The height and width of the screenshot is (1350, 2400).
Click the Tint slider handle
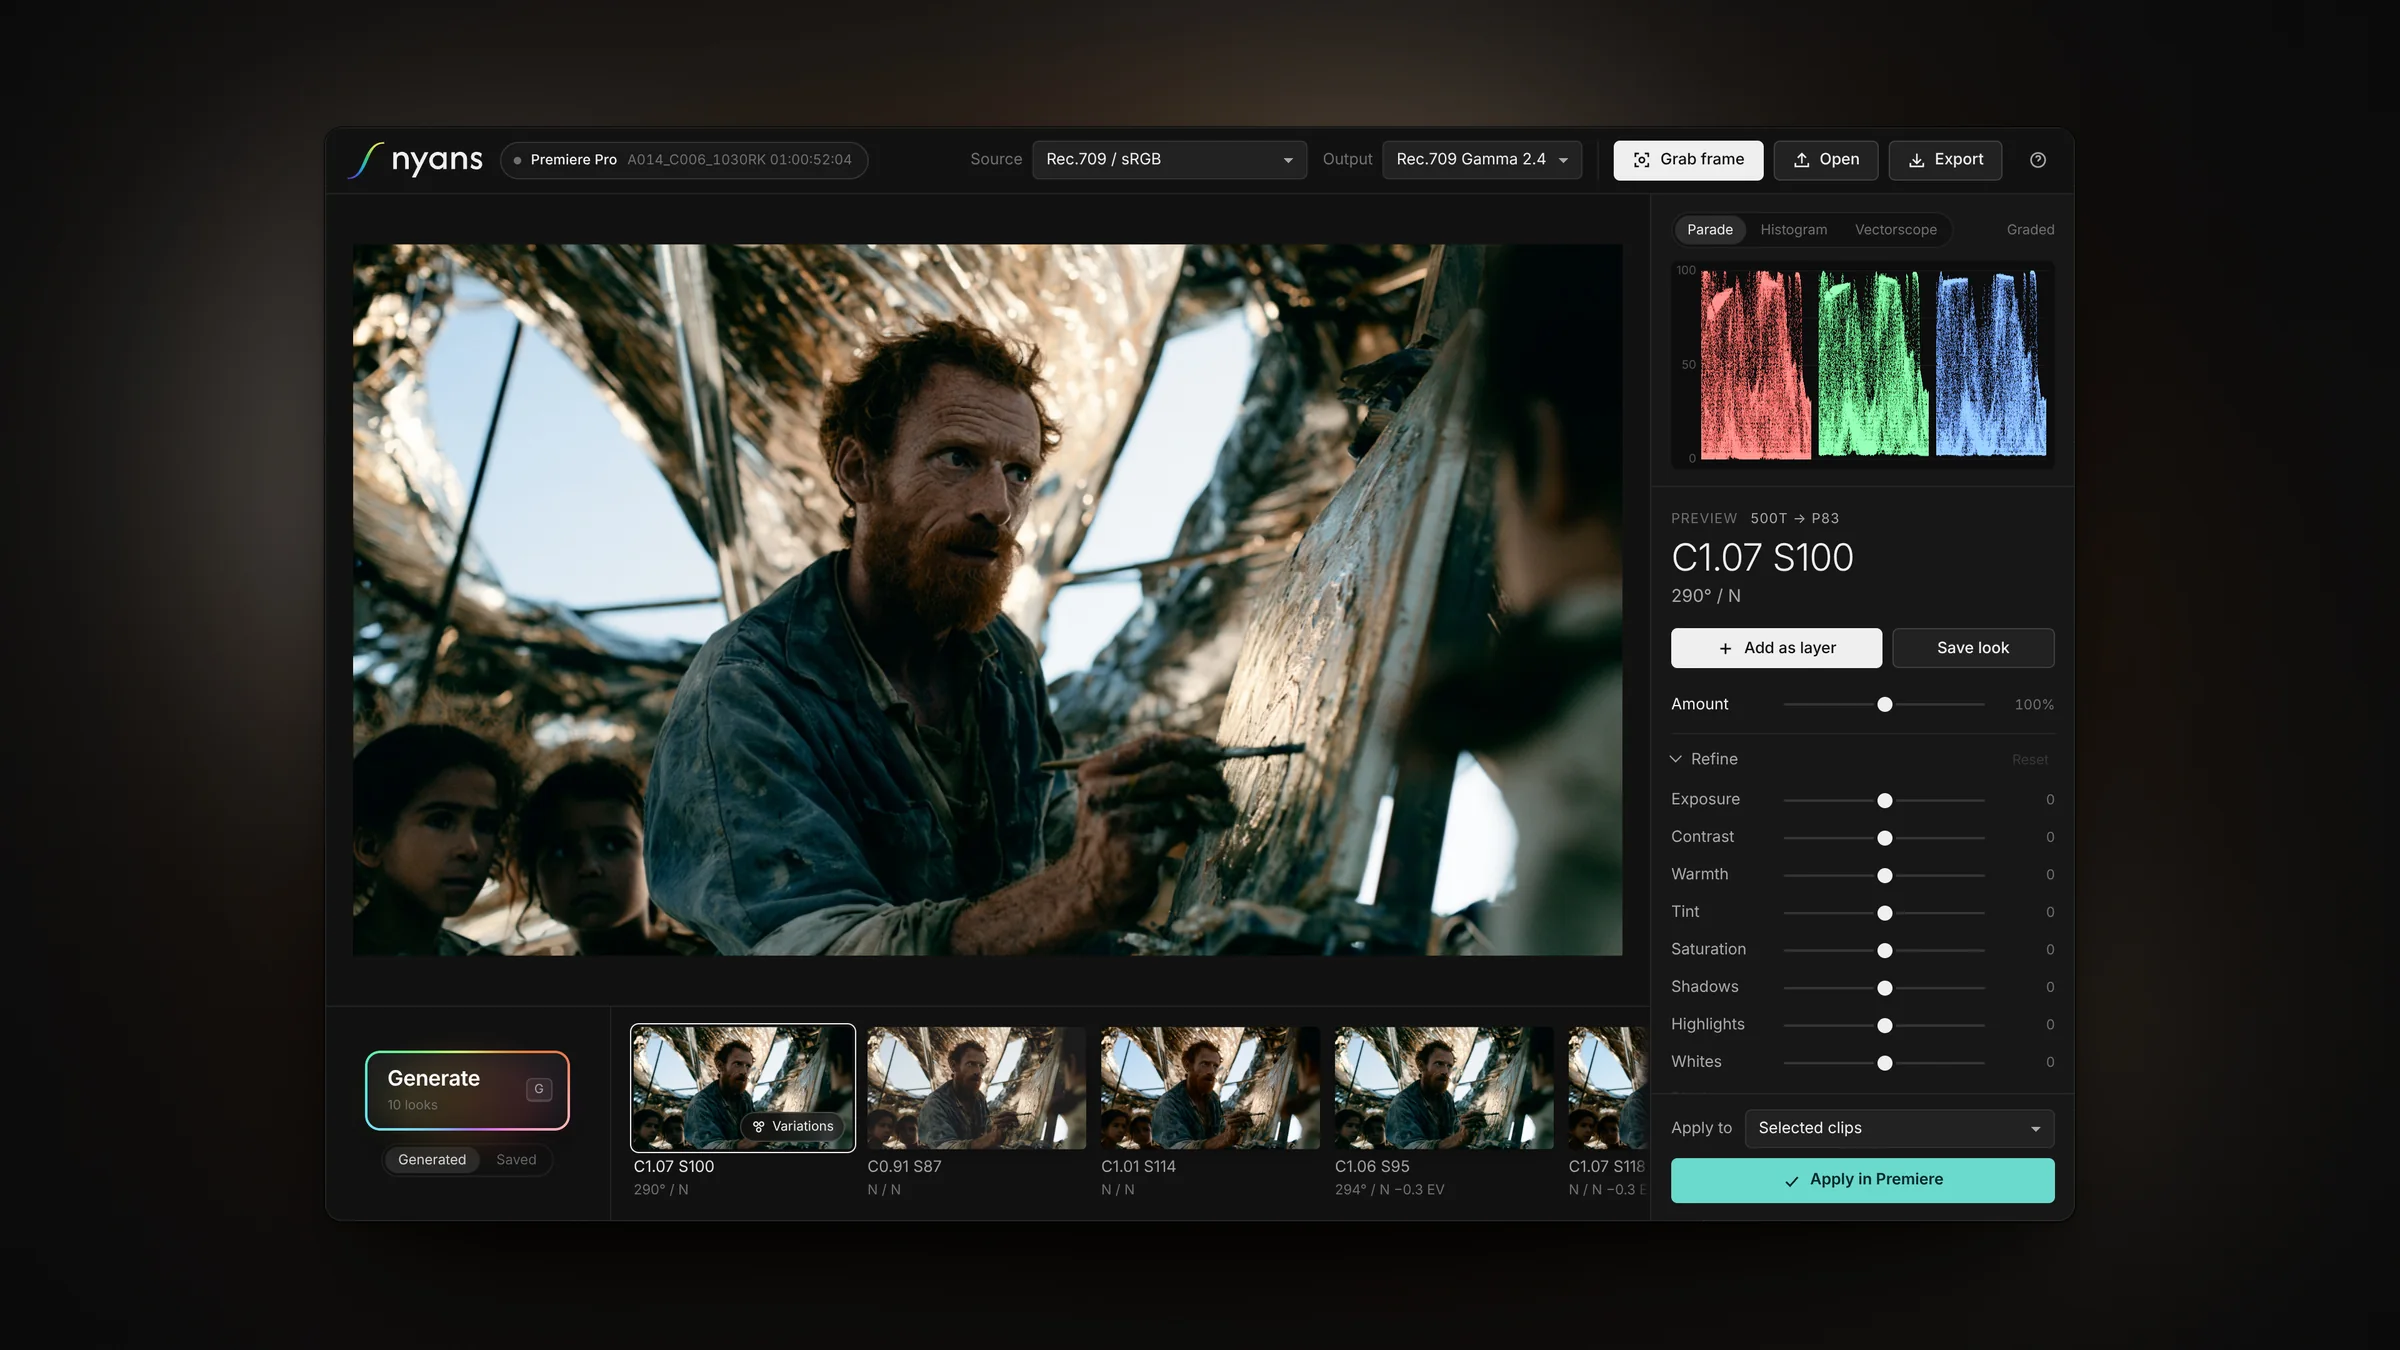click(x=1884, y=913)
